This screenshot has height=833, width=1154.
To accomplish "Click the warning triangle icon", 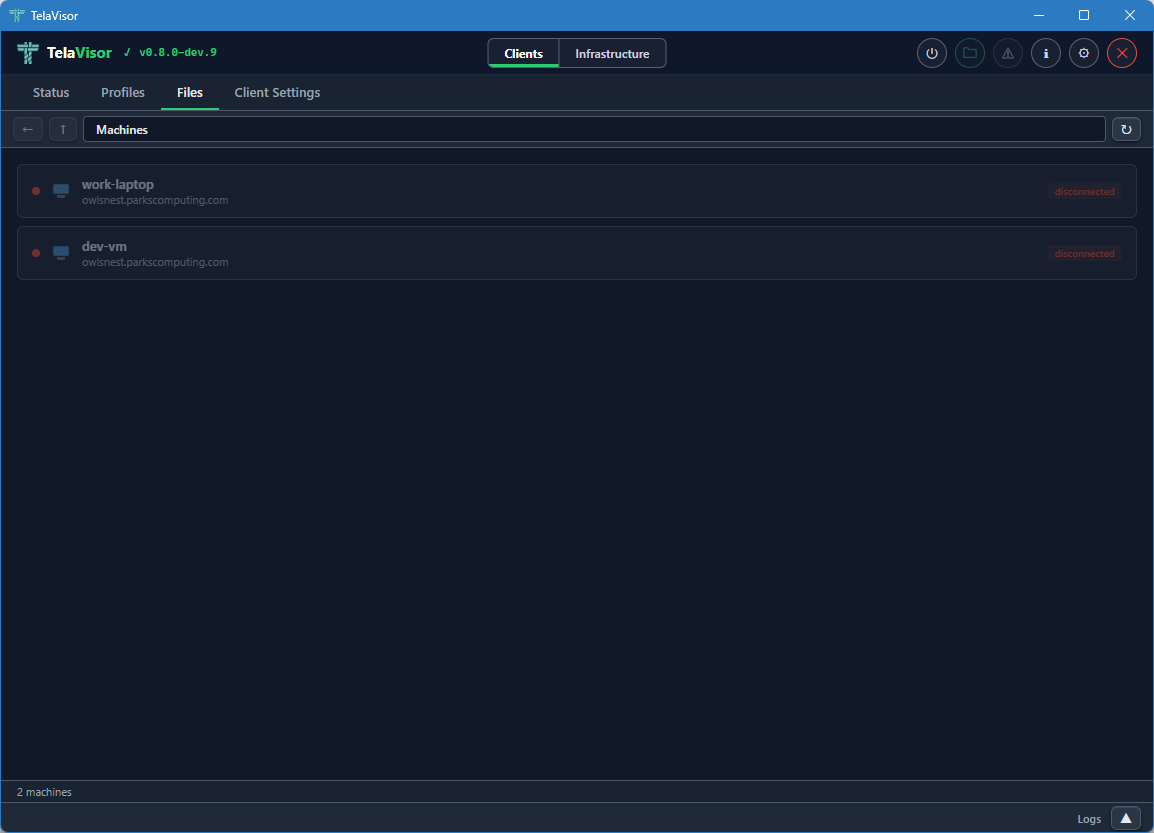I will point(1008,54).
